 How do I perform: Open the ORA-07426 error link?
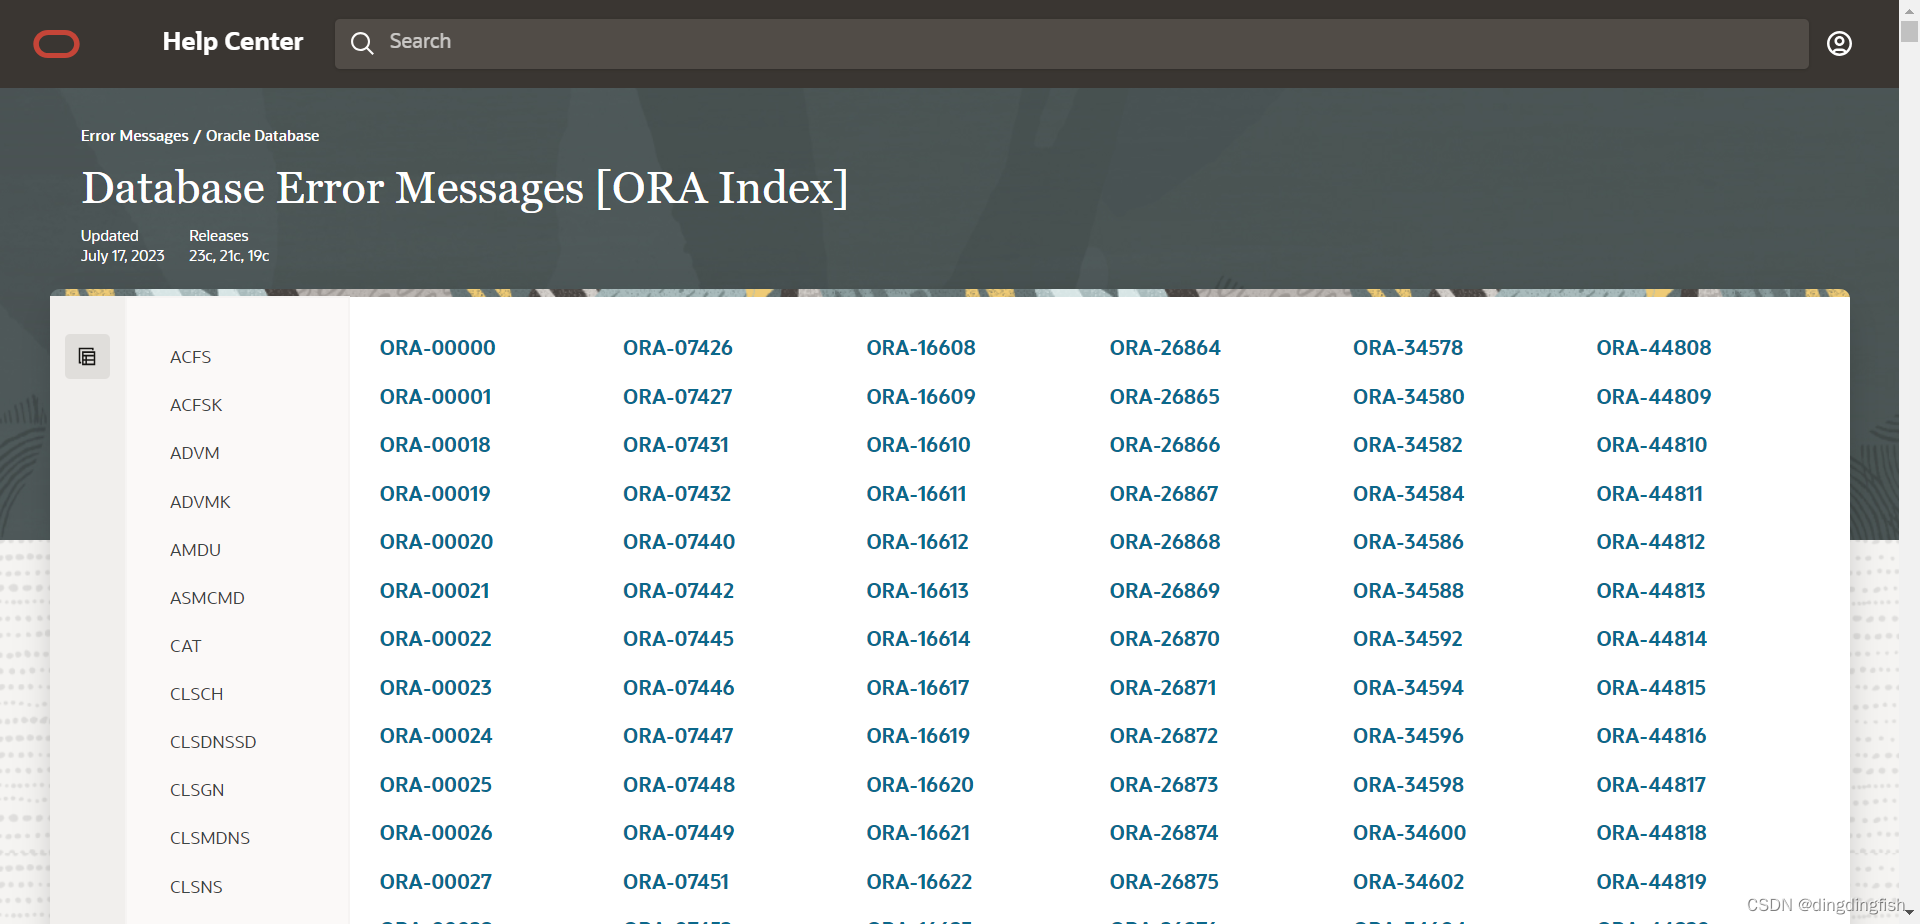pos(677,348)
